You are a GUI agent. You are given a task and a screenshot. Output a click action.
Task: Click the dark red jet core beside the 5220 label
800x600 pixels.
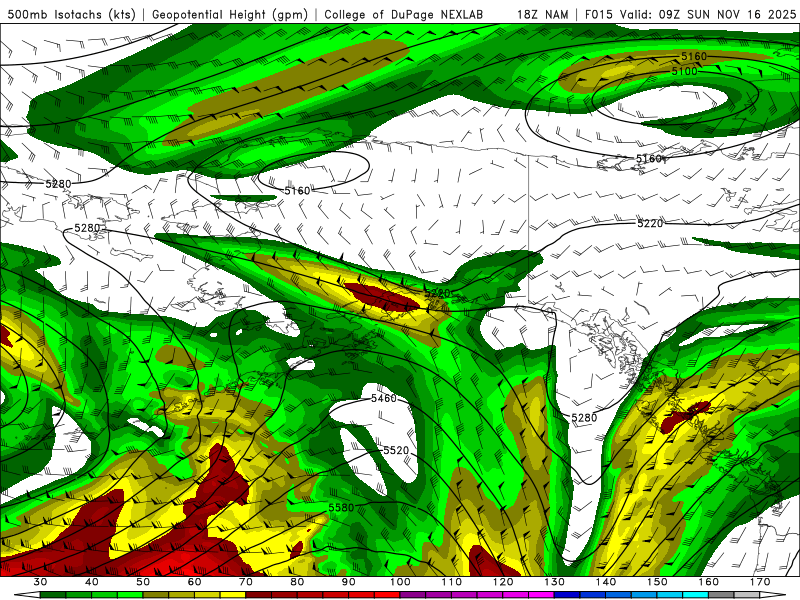pos(383,298)
